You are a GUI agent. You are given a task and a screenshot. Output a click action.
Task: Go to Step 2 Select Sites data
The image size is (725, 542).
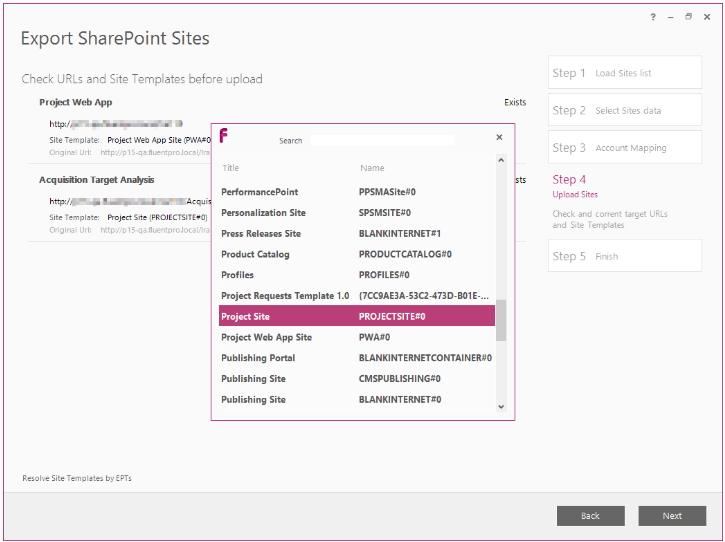click(625, 110)
